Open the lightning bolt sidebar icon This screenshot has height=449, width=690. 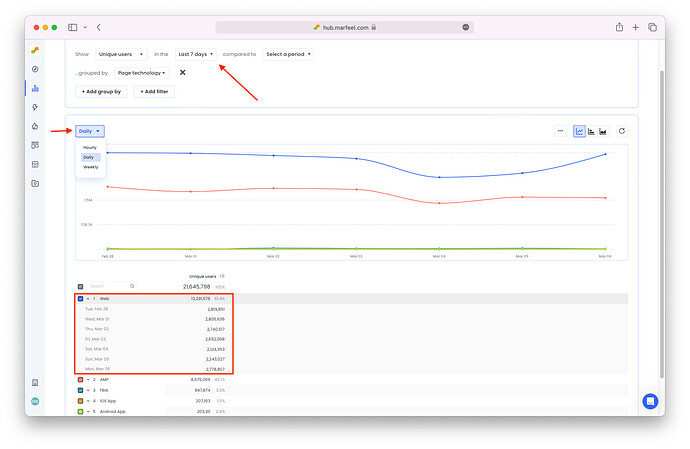pos(35,107)
